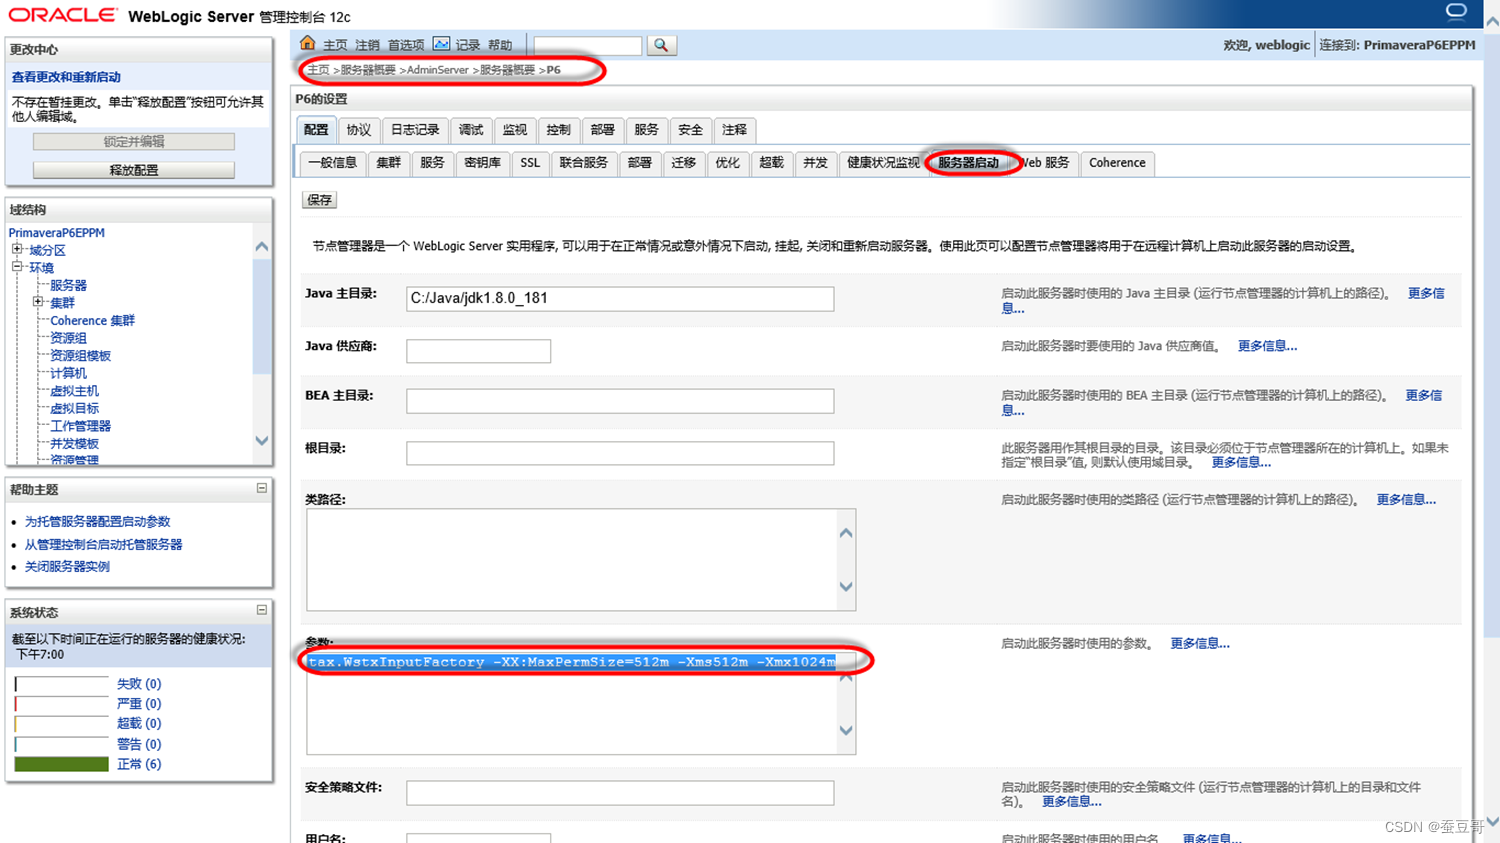
Task: Click the chat bubble icon top right
Action: tap(1456, 11)
